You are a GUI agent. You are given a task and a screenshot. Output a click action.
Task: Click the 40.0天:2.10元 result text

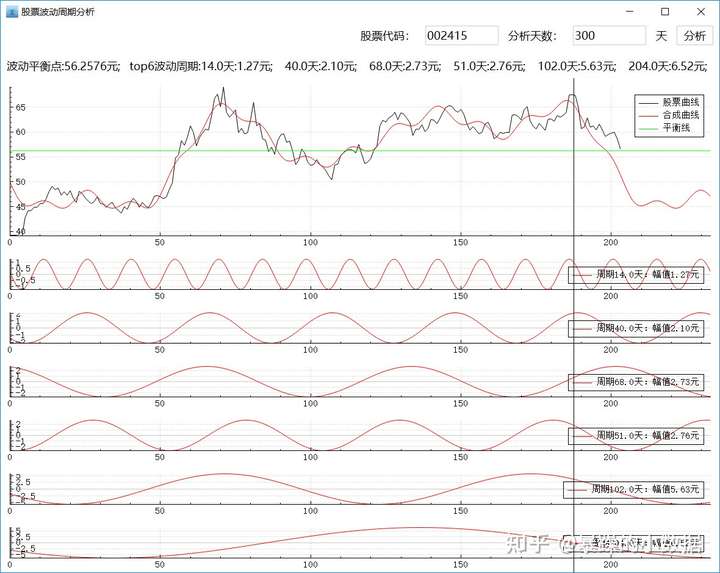coord(321,66)
